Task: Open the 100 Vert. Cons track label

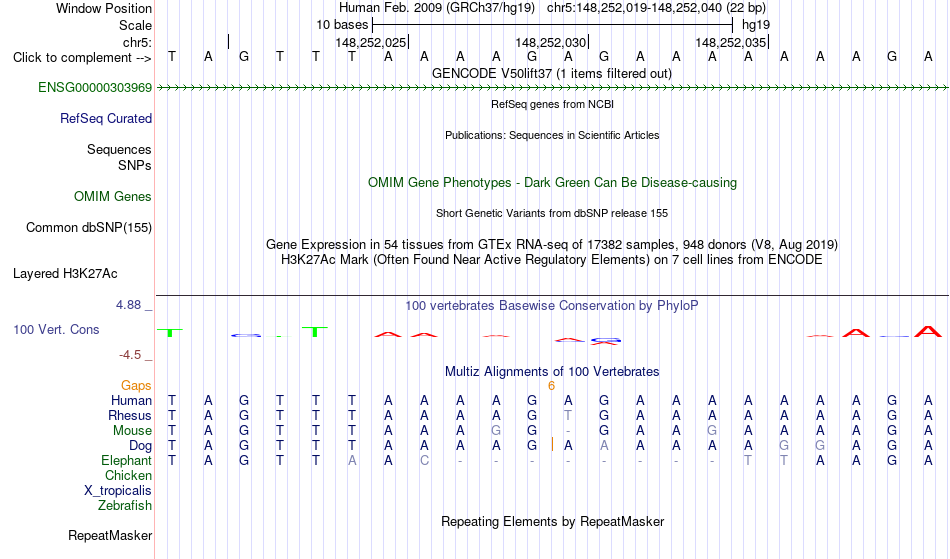Action: pos(56,329)
